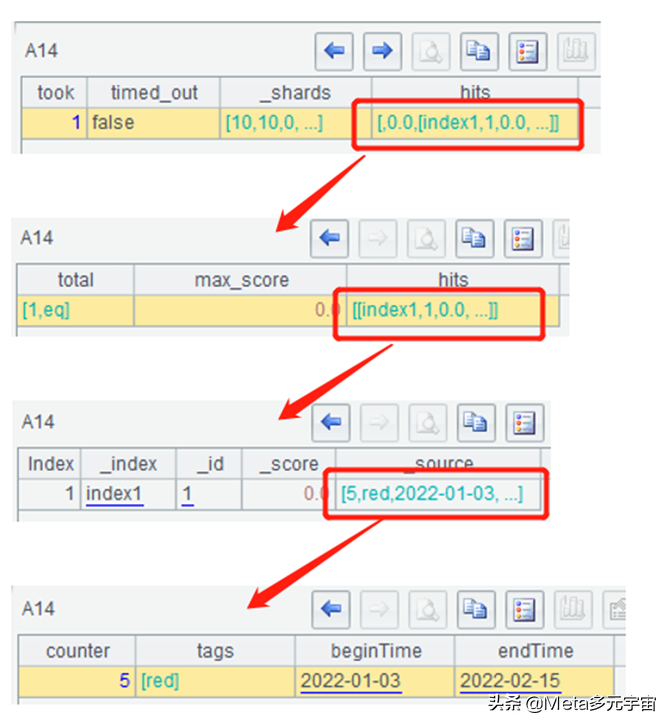Click the "_index" column header
The width and height of the screenshot is (672, 727).
tap(128, 464)
